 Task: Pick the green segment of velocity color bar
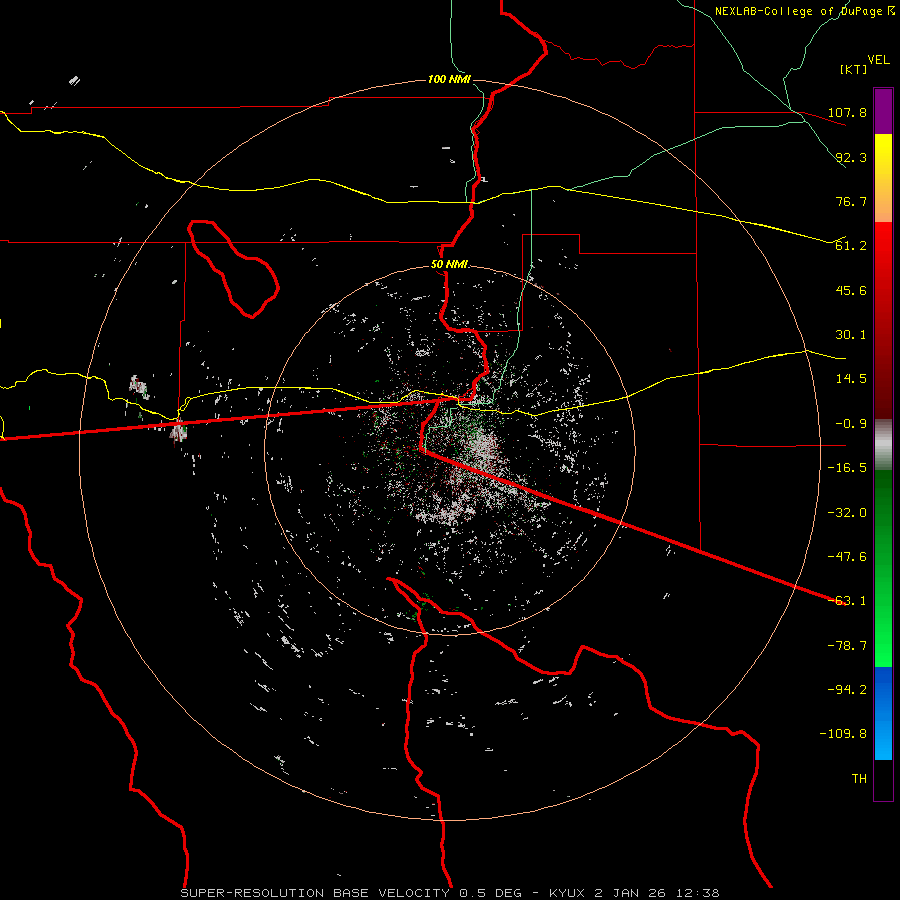click(x=883, y=568)
